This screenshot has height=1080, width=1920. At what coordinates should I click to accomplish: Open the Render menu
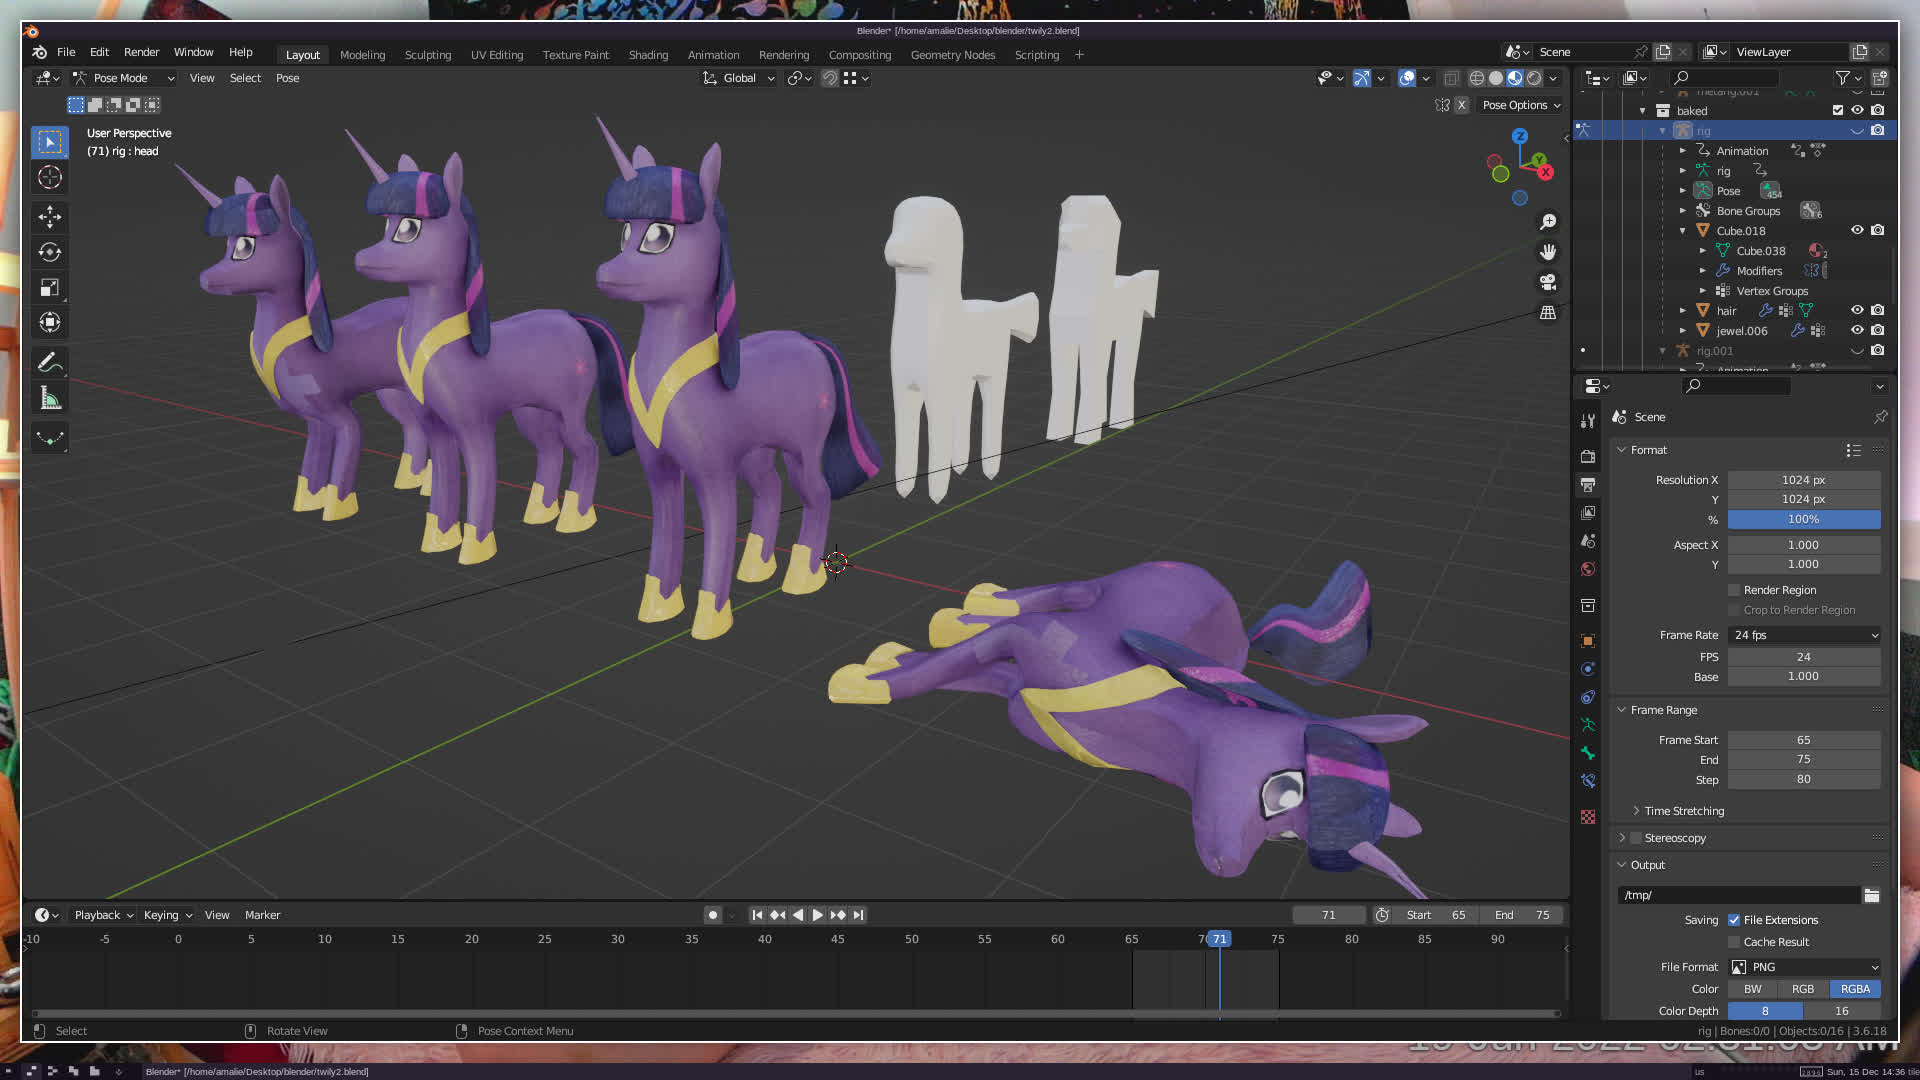click(x=141, y=52)
